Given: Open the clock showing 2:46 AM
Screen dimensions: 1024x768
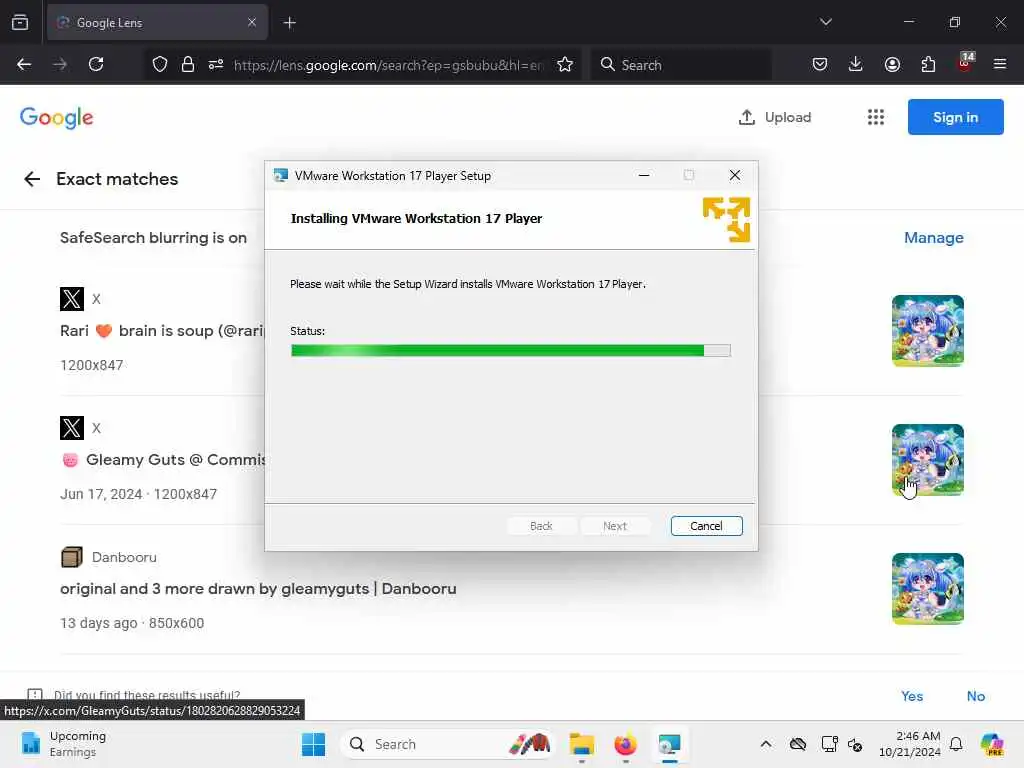Looking at the screenshot, I should coord(910,744).
